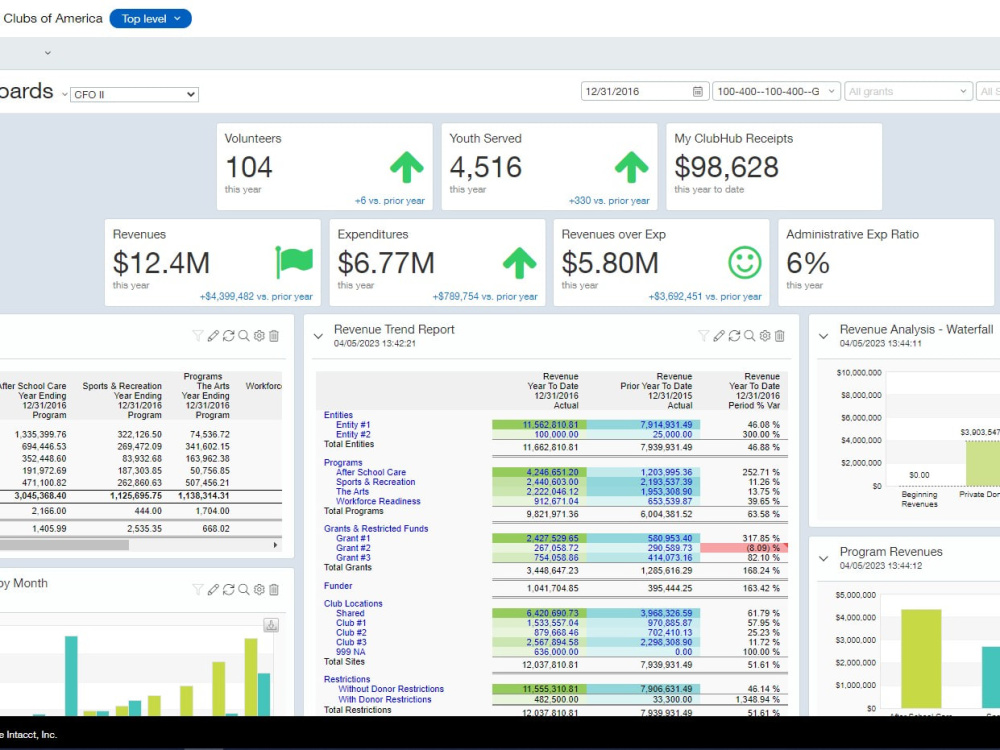
Task: Click the smiley face on Revenues over Exp
Action: (x=745, y=263)
